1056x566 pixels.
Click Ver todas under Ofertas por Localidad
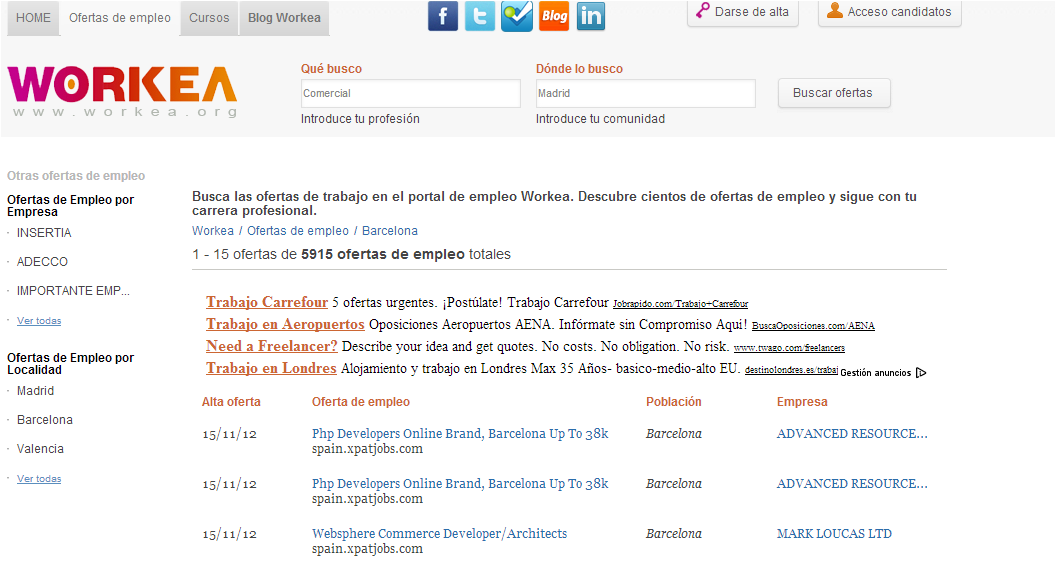[39, 478]
